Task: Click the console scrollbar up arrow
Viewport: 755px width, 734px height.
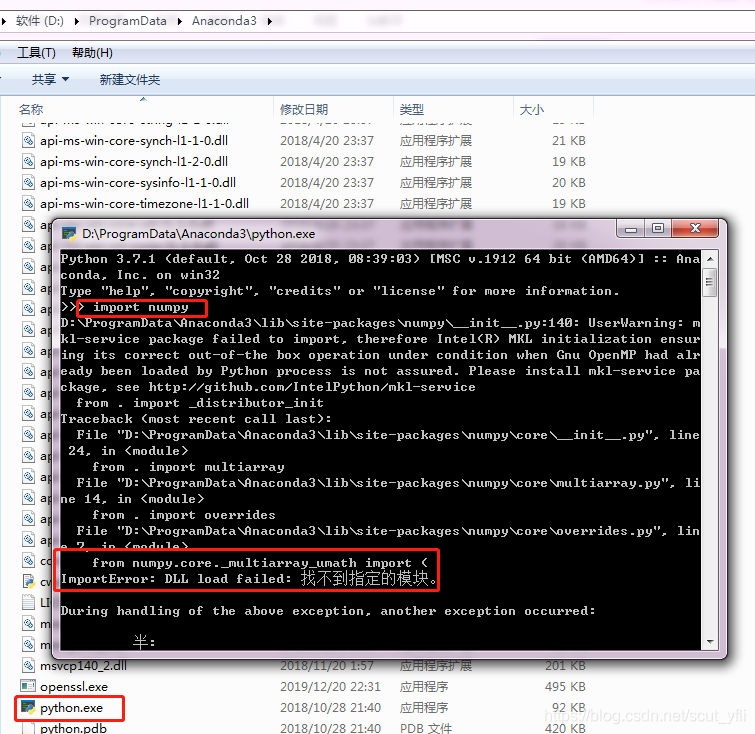Action: point(710,259)
